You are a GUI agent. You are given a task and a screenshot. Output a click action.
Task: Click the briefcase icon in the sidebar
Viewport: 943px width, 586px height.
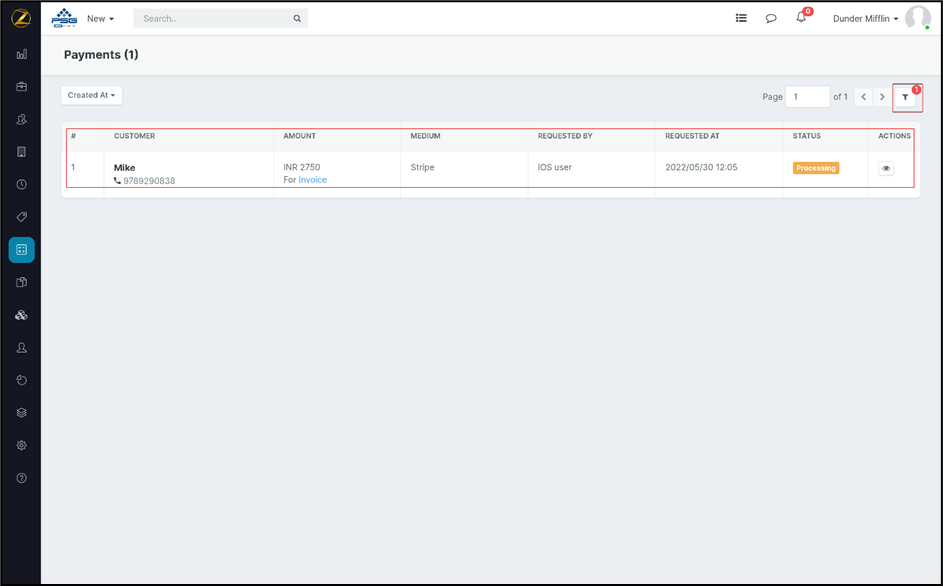pyautogui.click(x=21, y=87)
